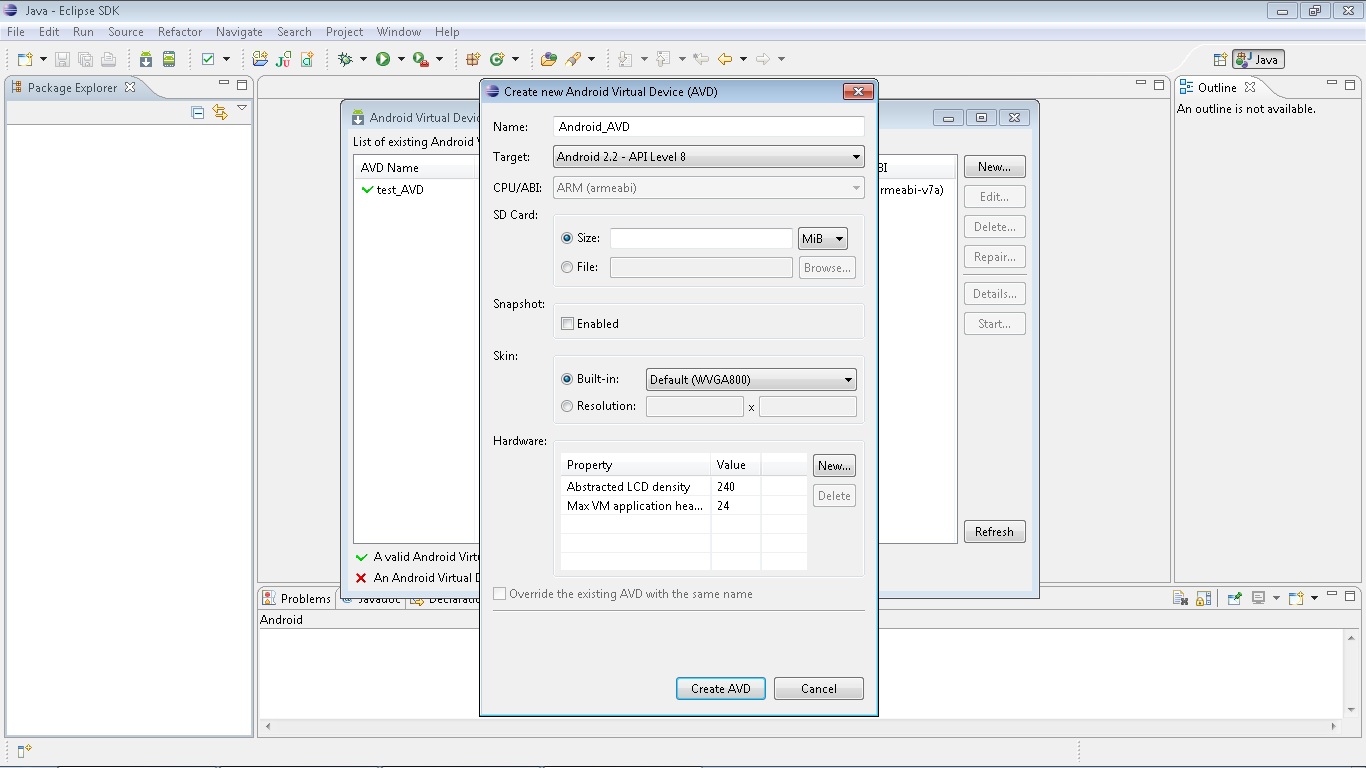The width and height of the screenshot is (1366, 768).
Task: Open the Run dropdown arrow
Action: [401, 59]
